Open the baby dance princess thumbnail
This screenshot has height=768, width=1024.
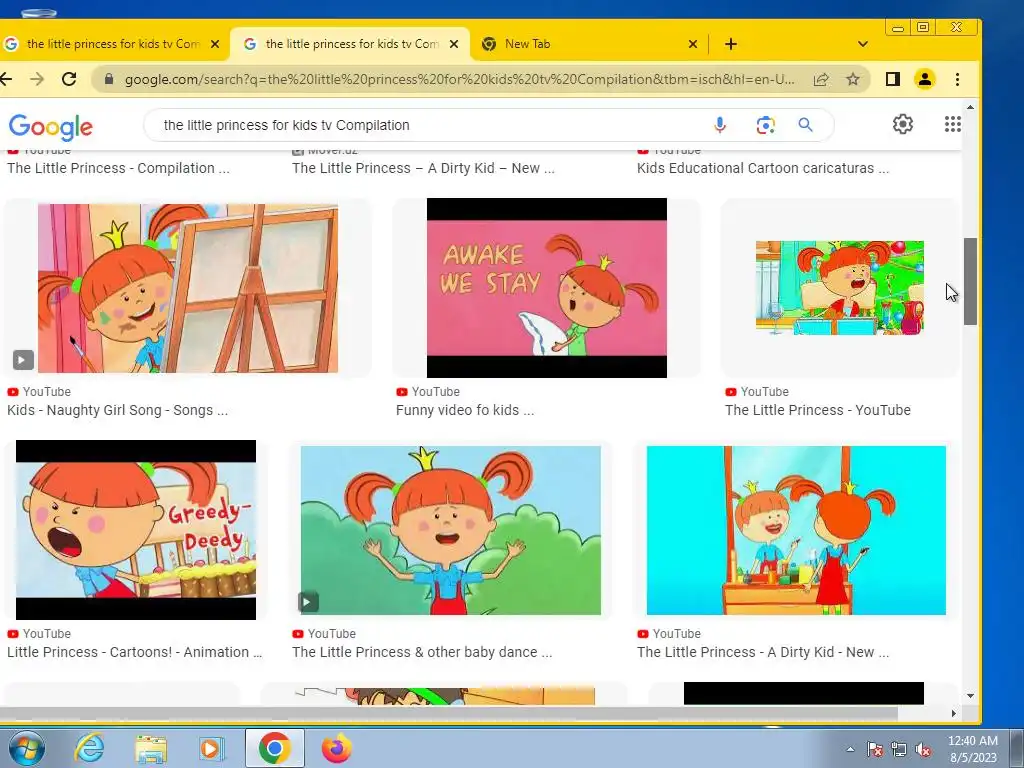pyautogui.click(x=451, y=530)
